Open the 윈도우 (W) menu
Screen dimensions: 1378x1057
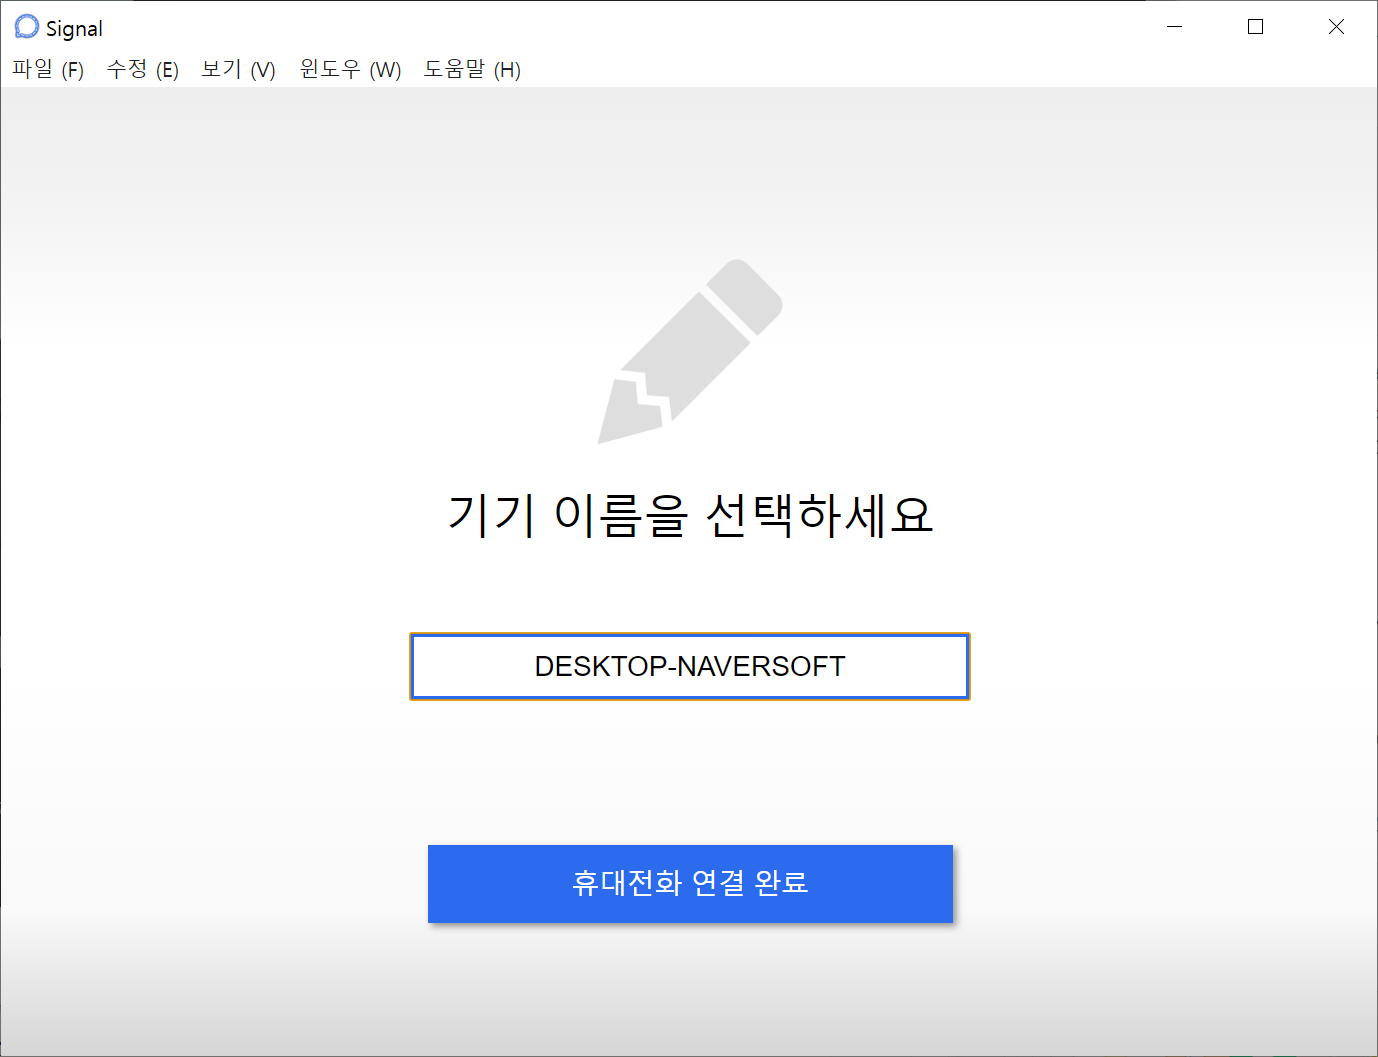(x=351, y=70)
